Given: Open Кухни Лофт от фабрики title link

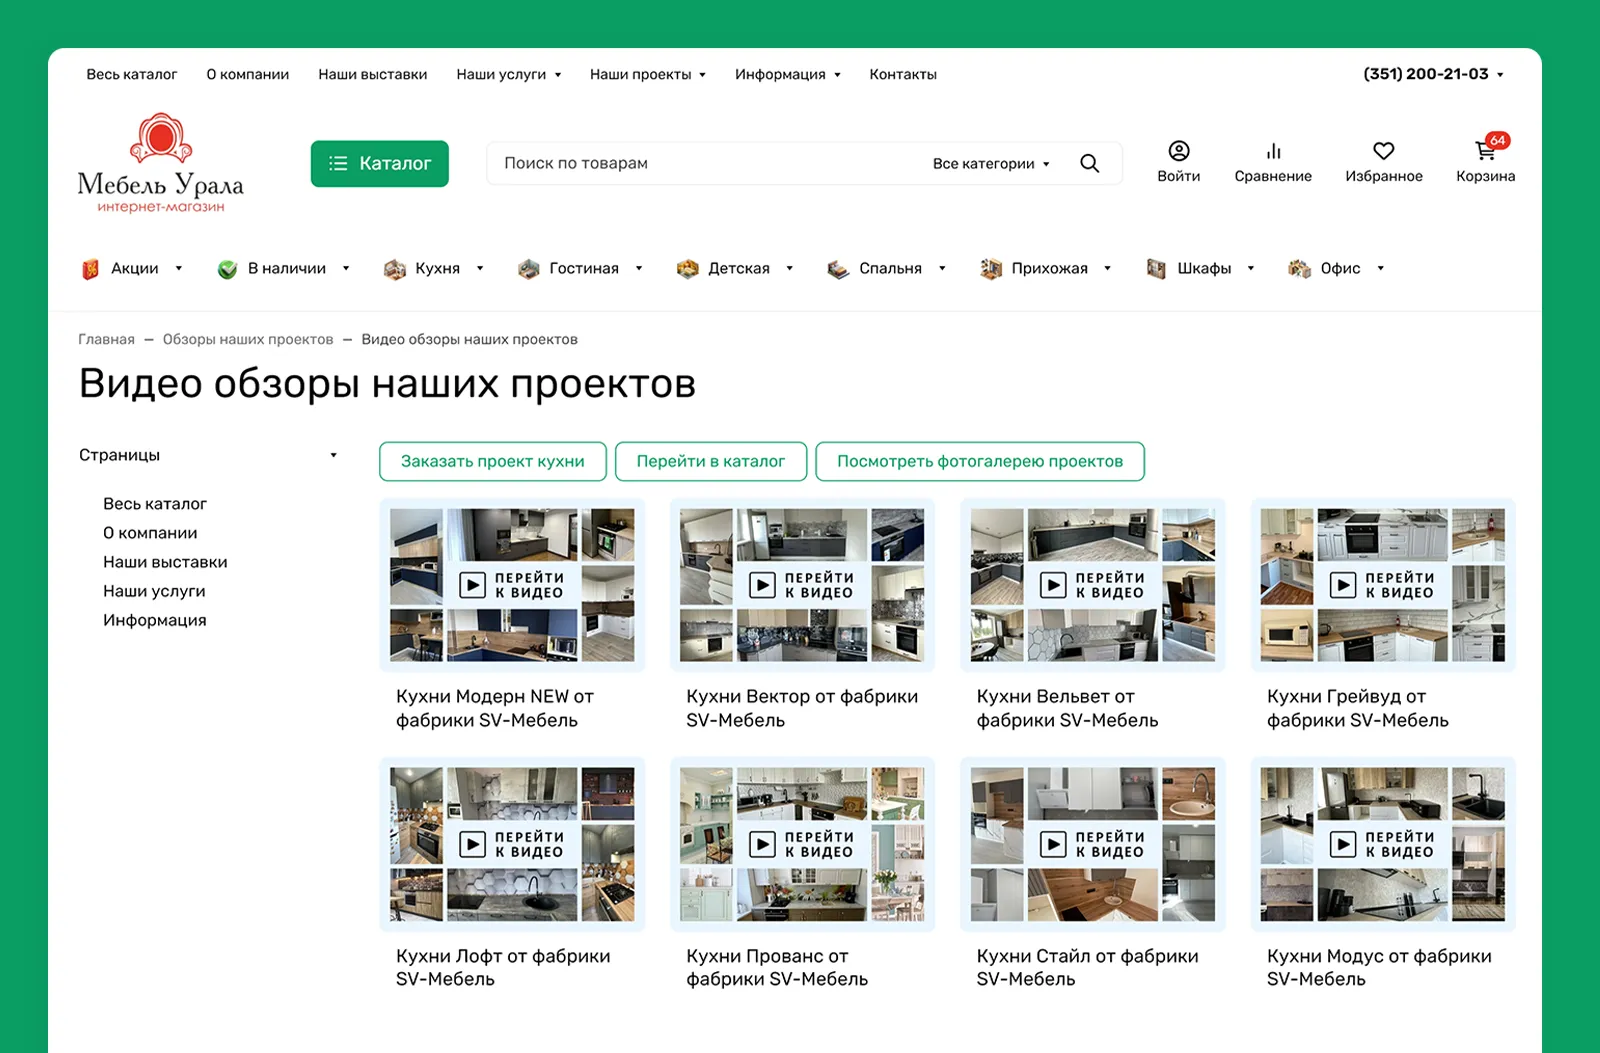Looking at the screenshot, I should (503, 967).
